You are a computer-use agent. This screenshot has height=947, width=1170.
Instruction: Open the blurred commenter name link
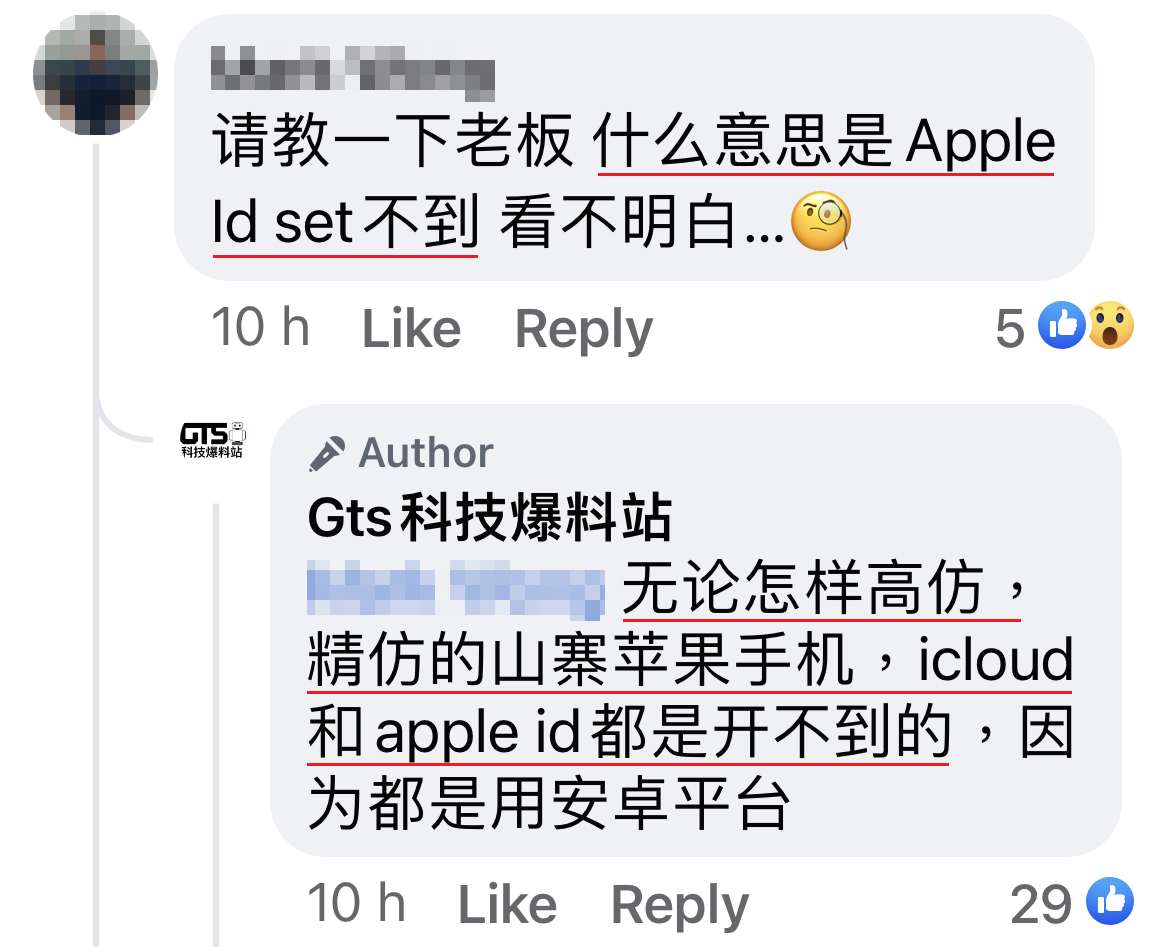353,73
